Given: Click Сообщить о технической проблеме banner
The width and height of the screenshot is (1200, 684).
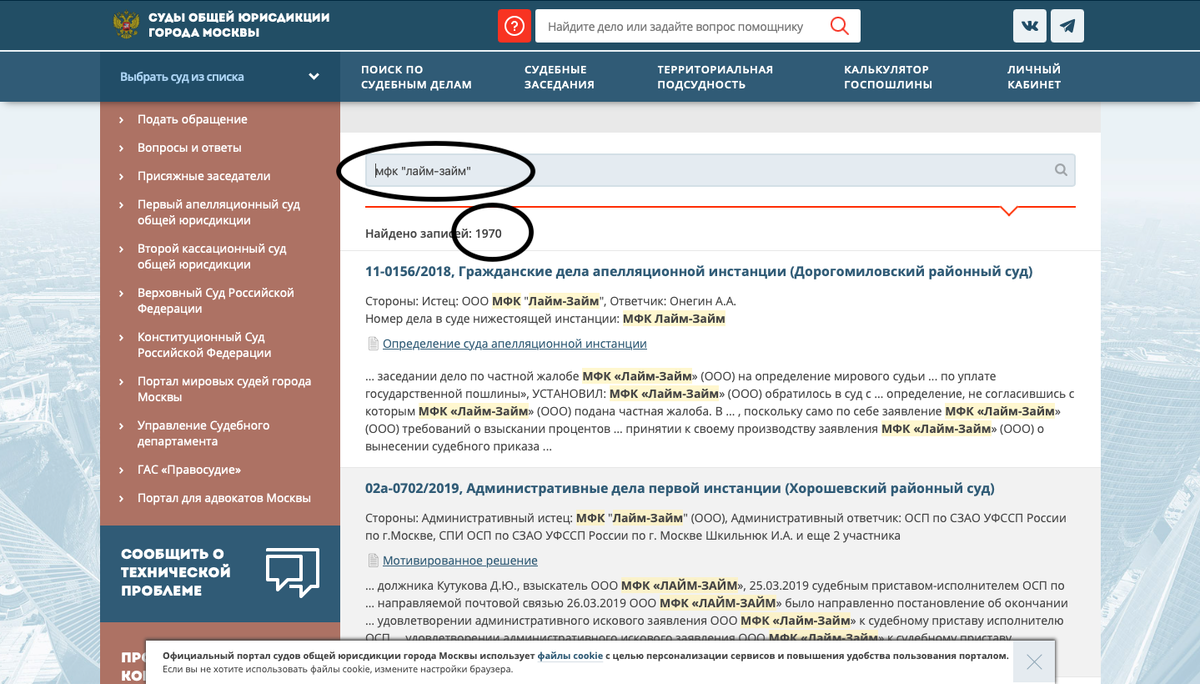Looking at the screenshot, I should 220,572.
